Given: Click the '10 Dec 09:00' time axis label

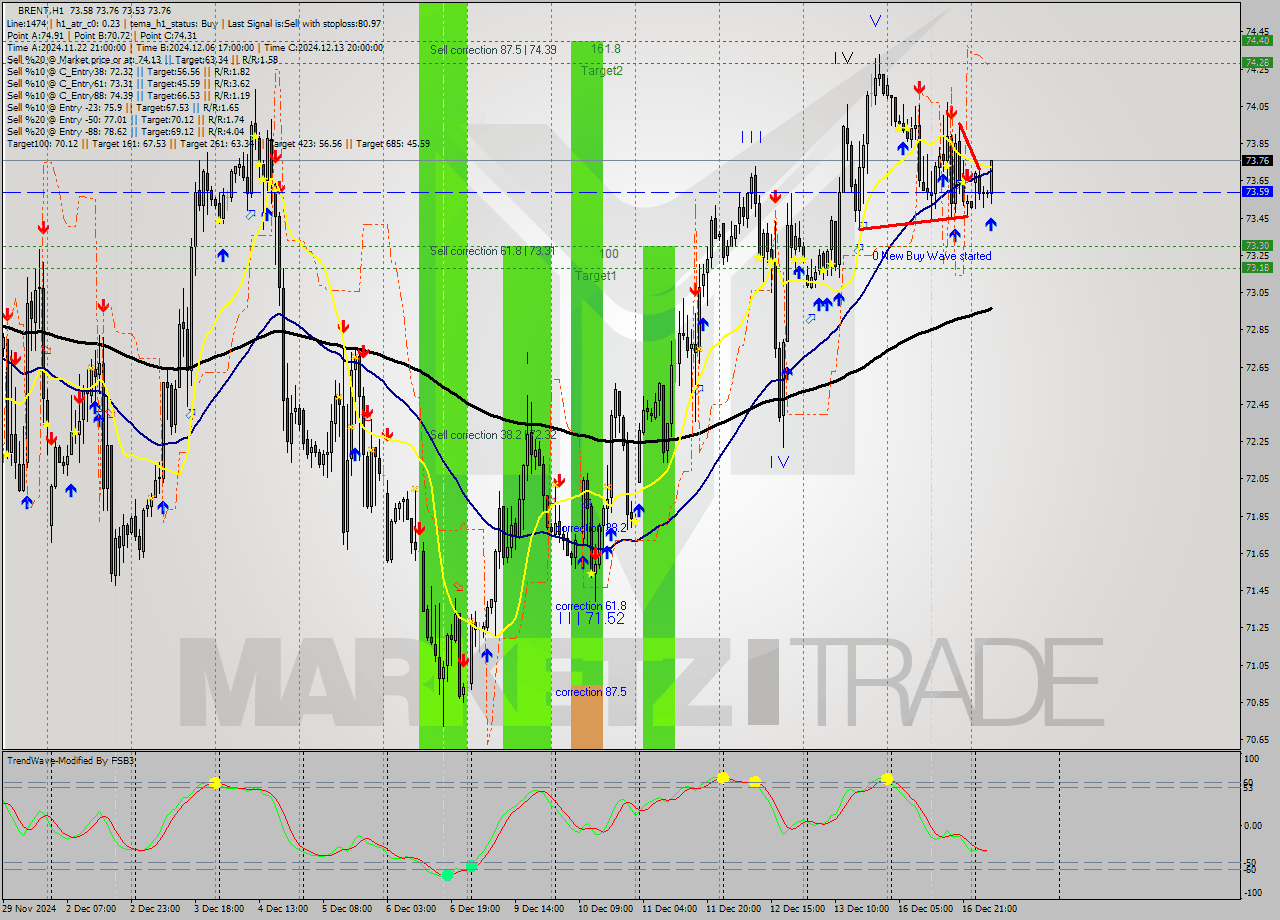Looking at the screenshot, I should (x=604, y=909).
